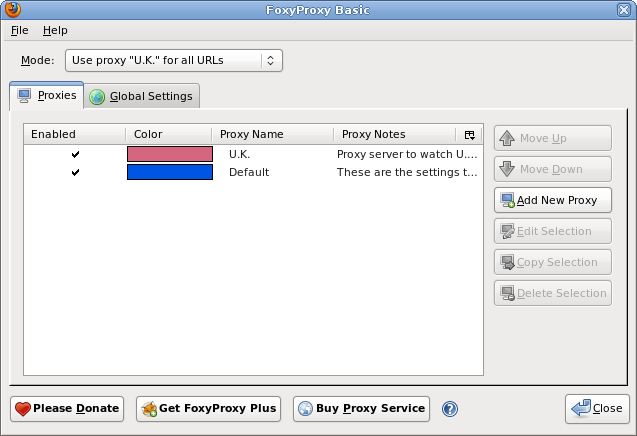Toggle the enabled checkmark for the U.K. proxy
The image size is (637, 436).
[x=75, y=154]
